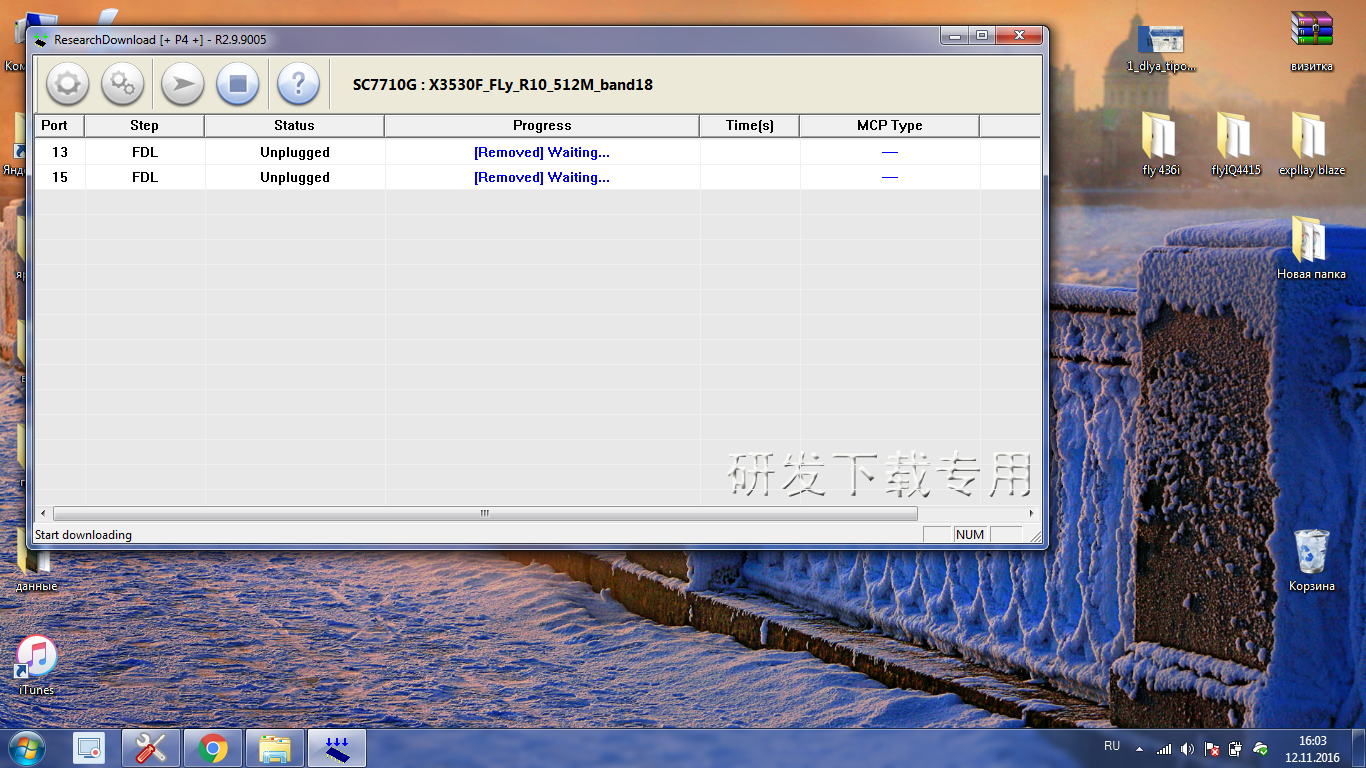The image size is (1366, 768).
Task: Minimize the ResearchDownload window
Action: tap(955, 36)
